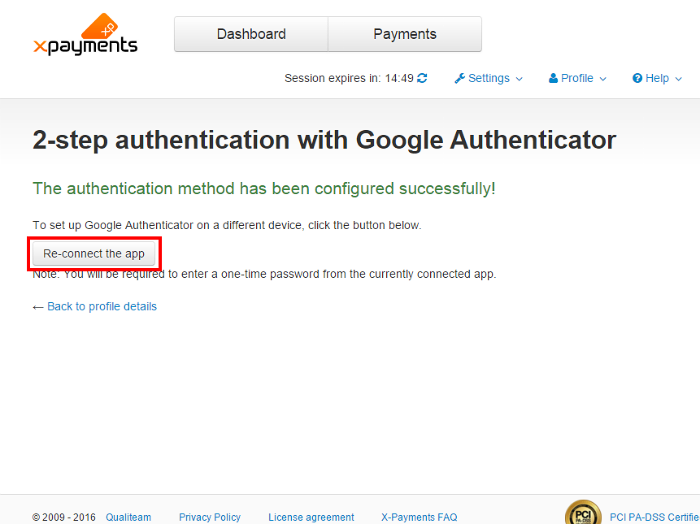Open the Dashboard tab

(x=251, y=34)
